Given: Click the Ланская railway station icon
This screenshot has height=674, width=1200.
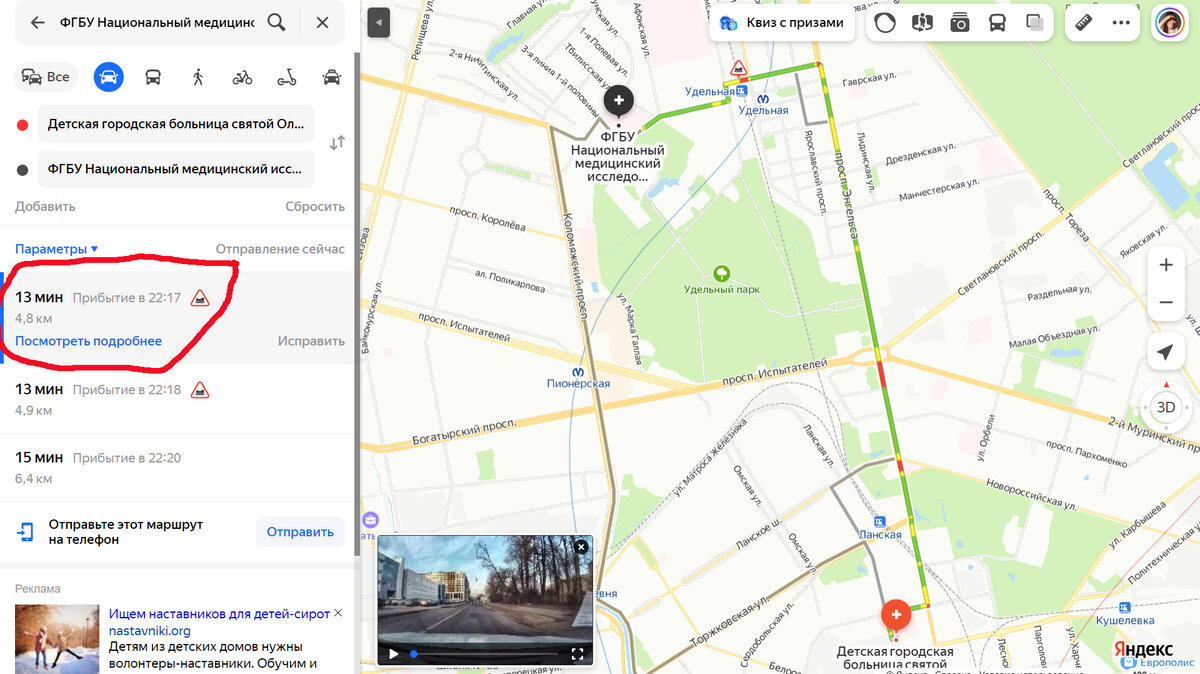Looking at the screenshot, I should pos(880,521).
